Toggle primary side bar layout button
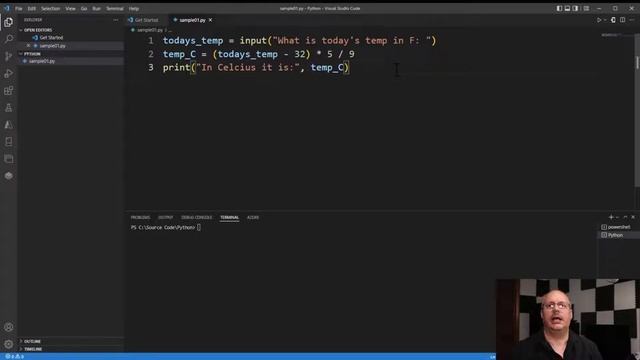Screen dimensions: 640x360 coord(559,8)
